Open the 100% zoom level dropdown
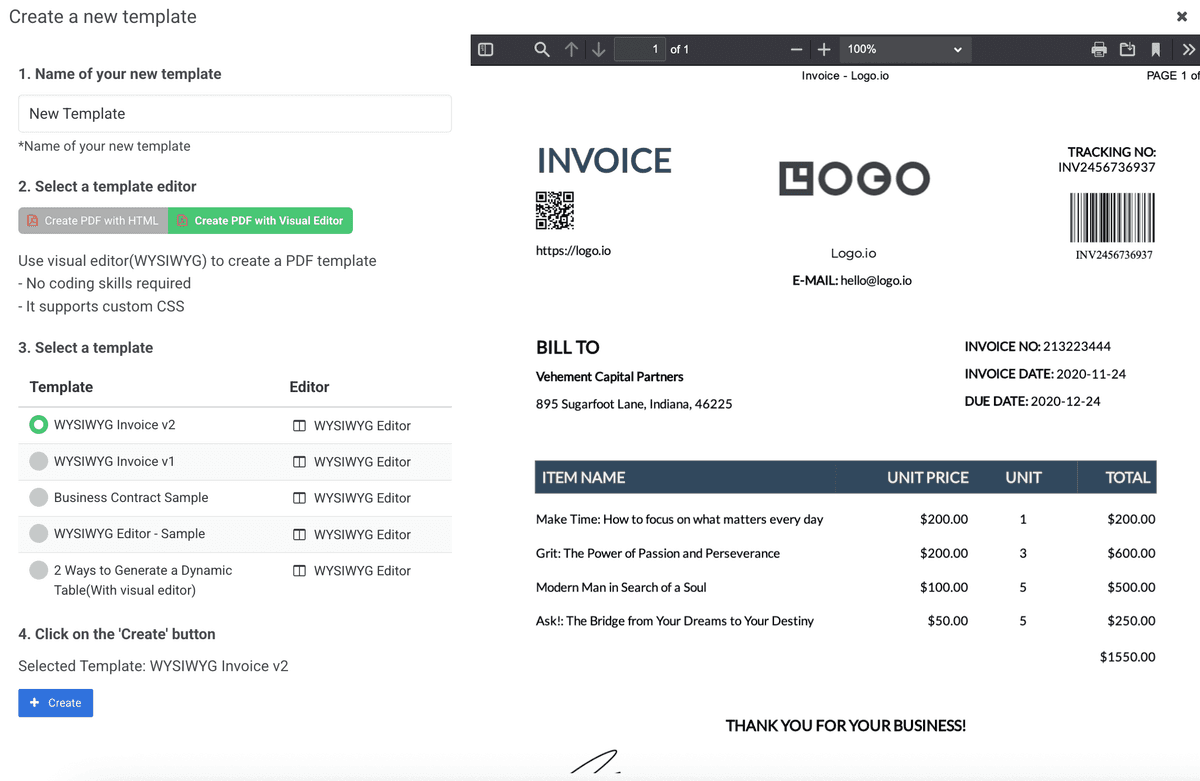The width and height of the screenshot is (1200, 781). pyautogui.click(x=904, y=49)
